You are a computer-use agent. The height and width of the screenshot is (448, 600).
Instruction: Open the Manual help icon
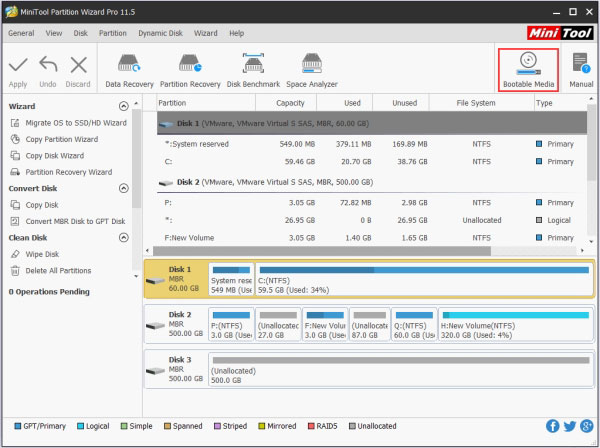[581, 71]
